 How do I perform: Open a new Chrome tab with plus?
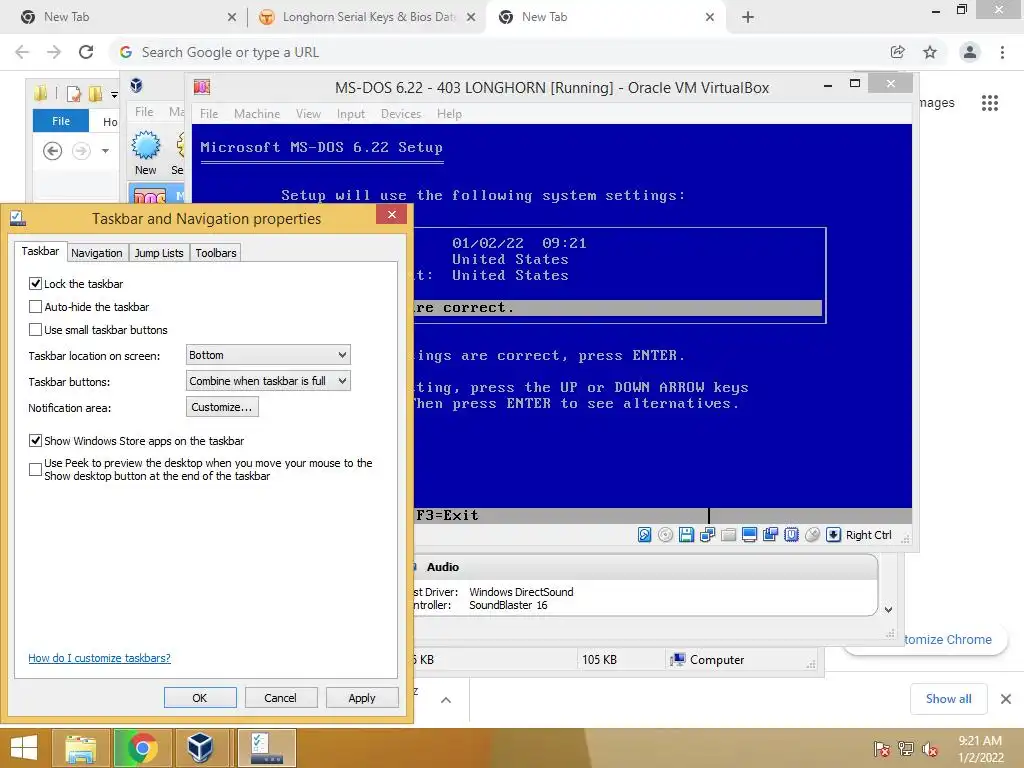pyautogui.click(x=748, y=17)
